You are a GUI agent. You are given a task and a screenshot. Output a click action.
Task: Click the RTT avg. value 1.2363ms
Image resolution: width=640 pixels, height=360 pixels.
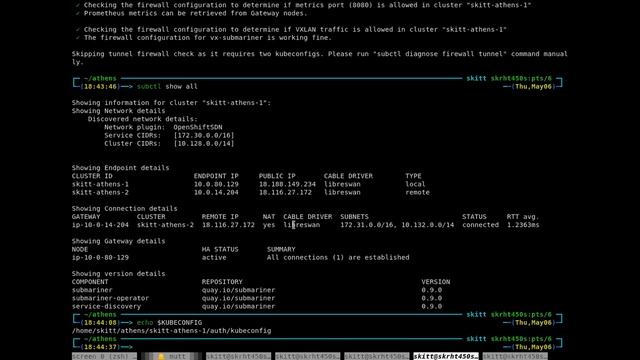click(x=523, y=225)
